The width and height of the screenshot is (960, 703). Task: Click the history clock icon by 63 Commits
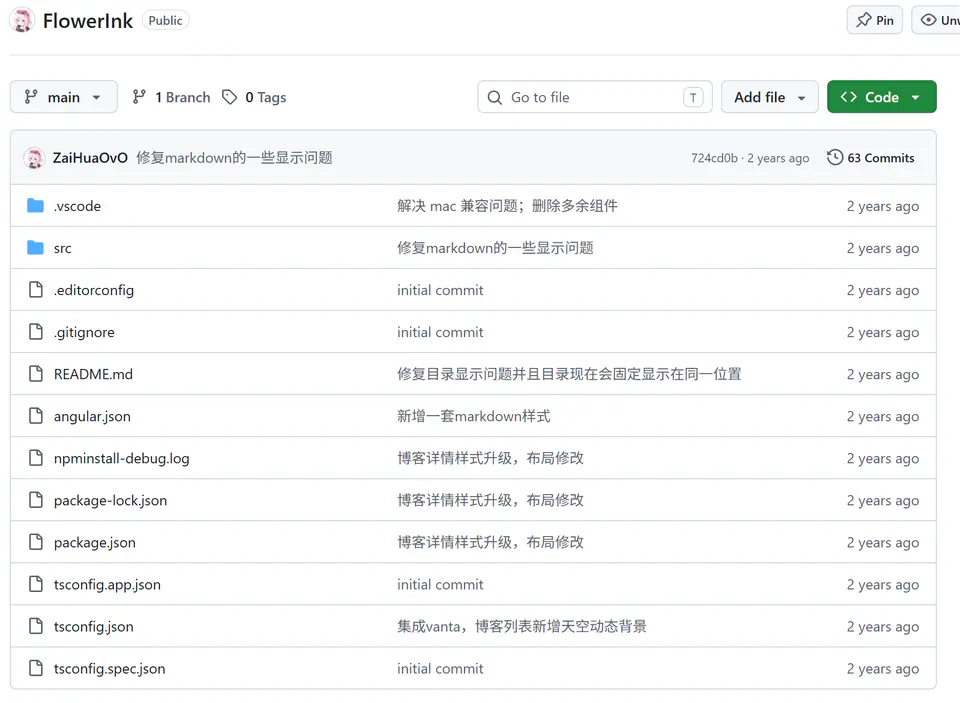(834, 157)
